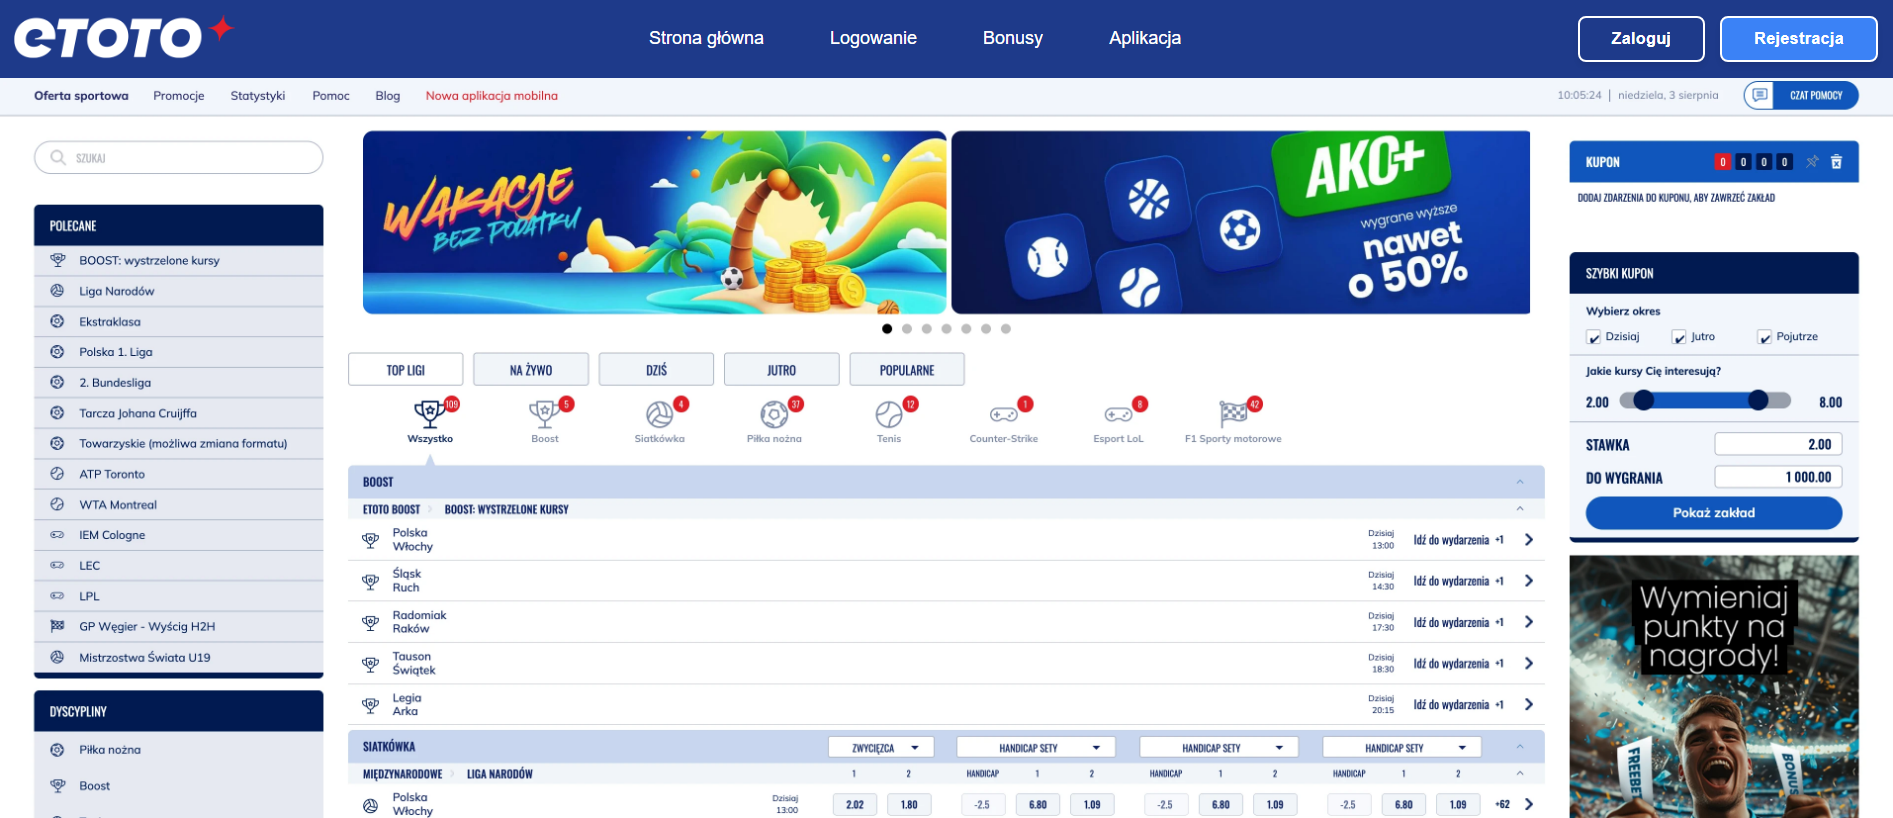Open the Zwycięzca market dropdown
This screenshot has width=1893, height=818.
tap(881, 747)
